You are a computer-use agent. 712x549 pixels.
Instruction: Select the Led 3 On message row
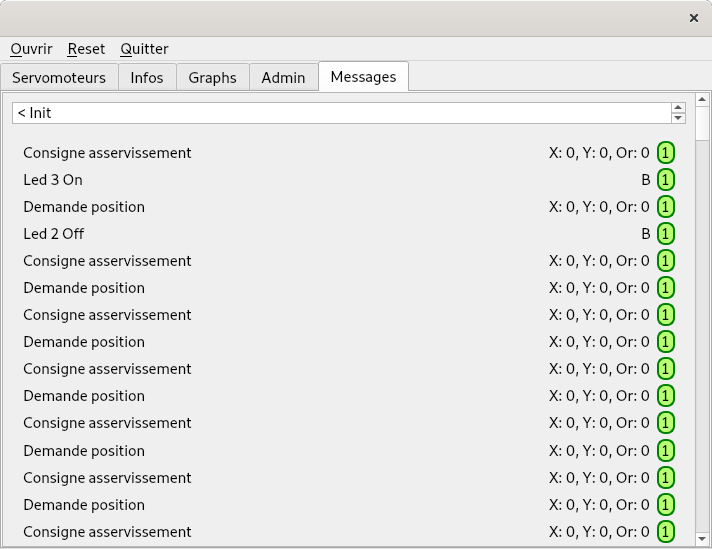349,180
